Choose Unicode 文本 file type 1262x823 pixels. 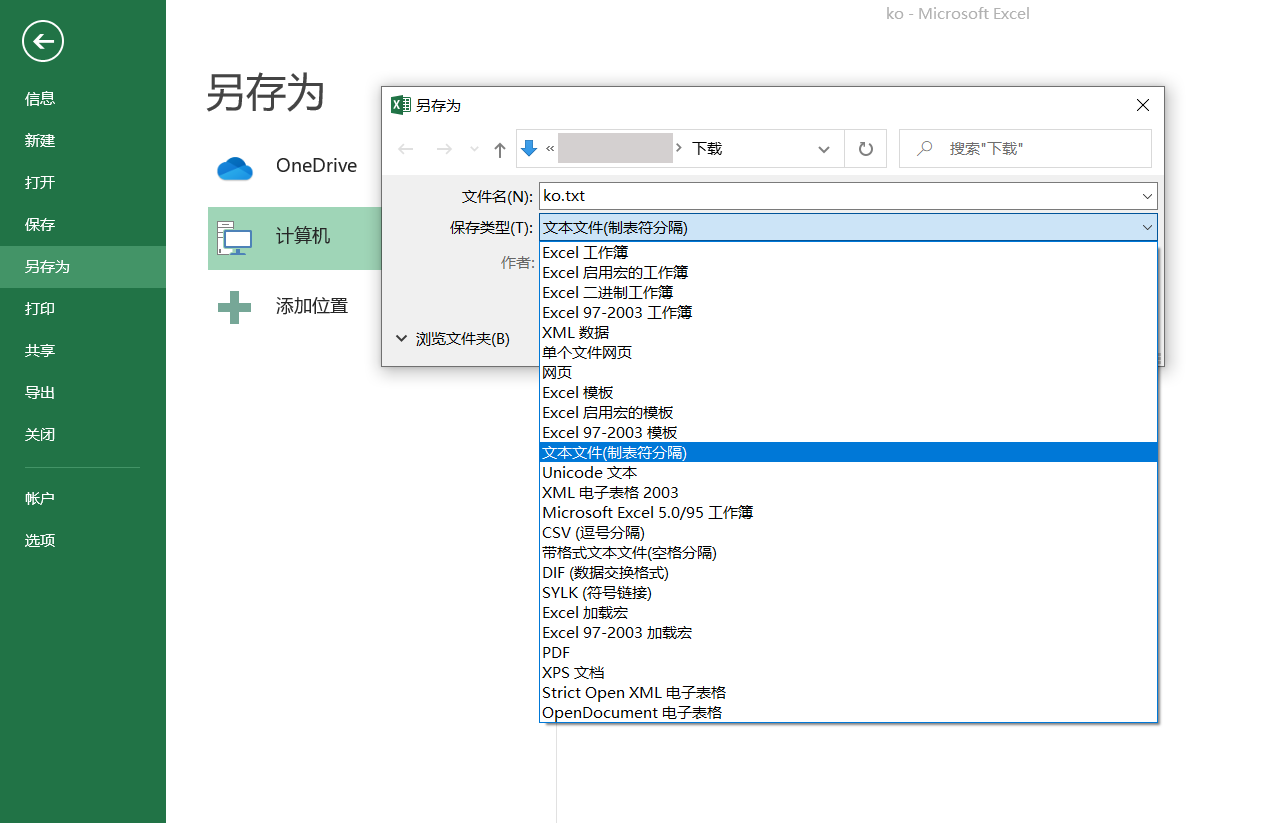[848, 473]
